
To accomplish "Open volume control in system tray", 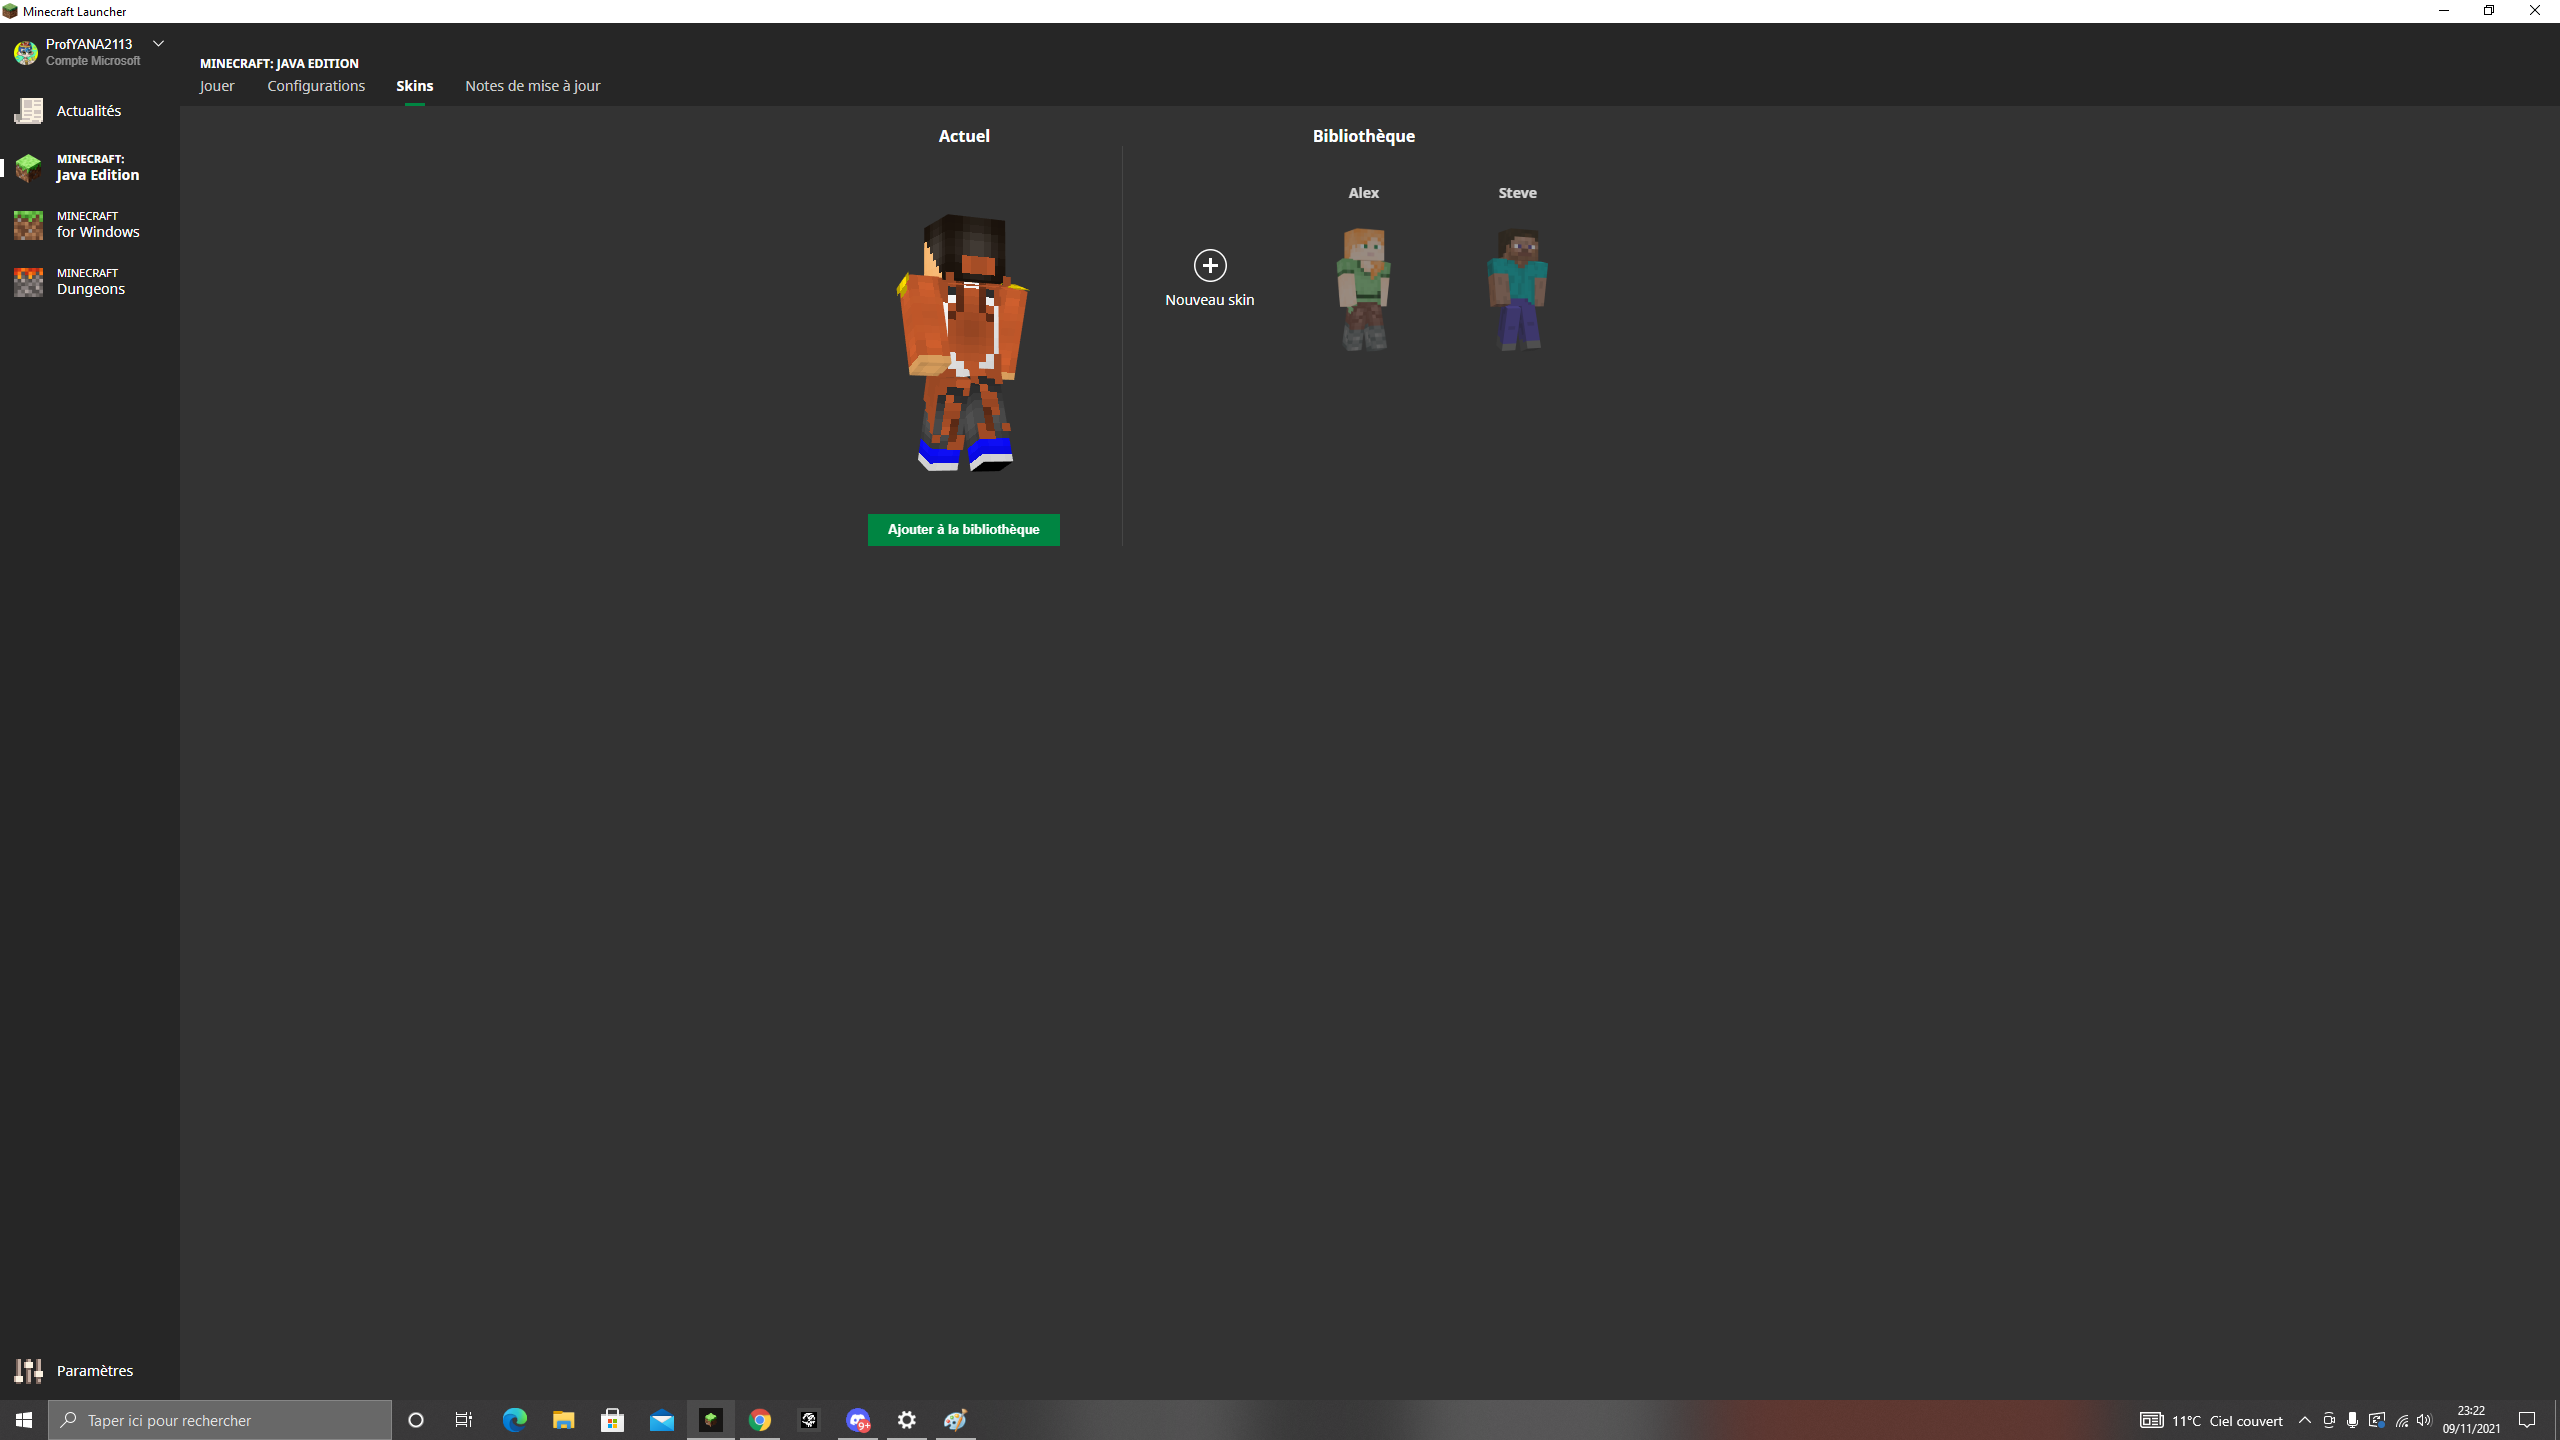I will 2424,1420.
